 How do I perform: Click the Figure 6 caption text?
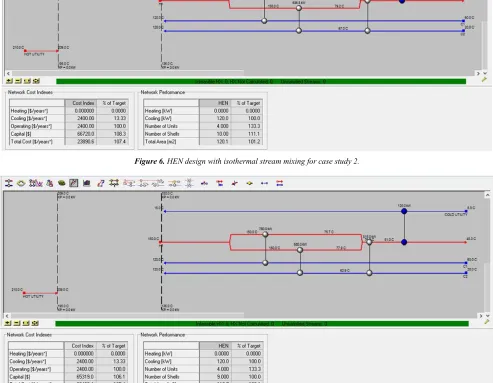pyautogui.click(x=247, y=161)
